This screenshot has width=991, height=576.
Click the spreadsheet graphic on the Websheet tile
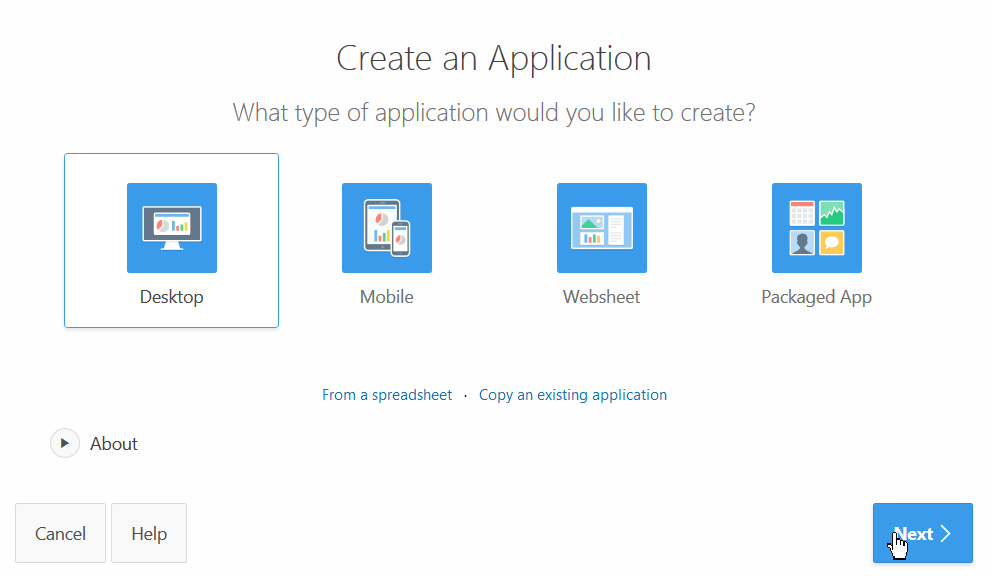[x=601, y=228]
